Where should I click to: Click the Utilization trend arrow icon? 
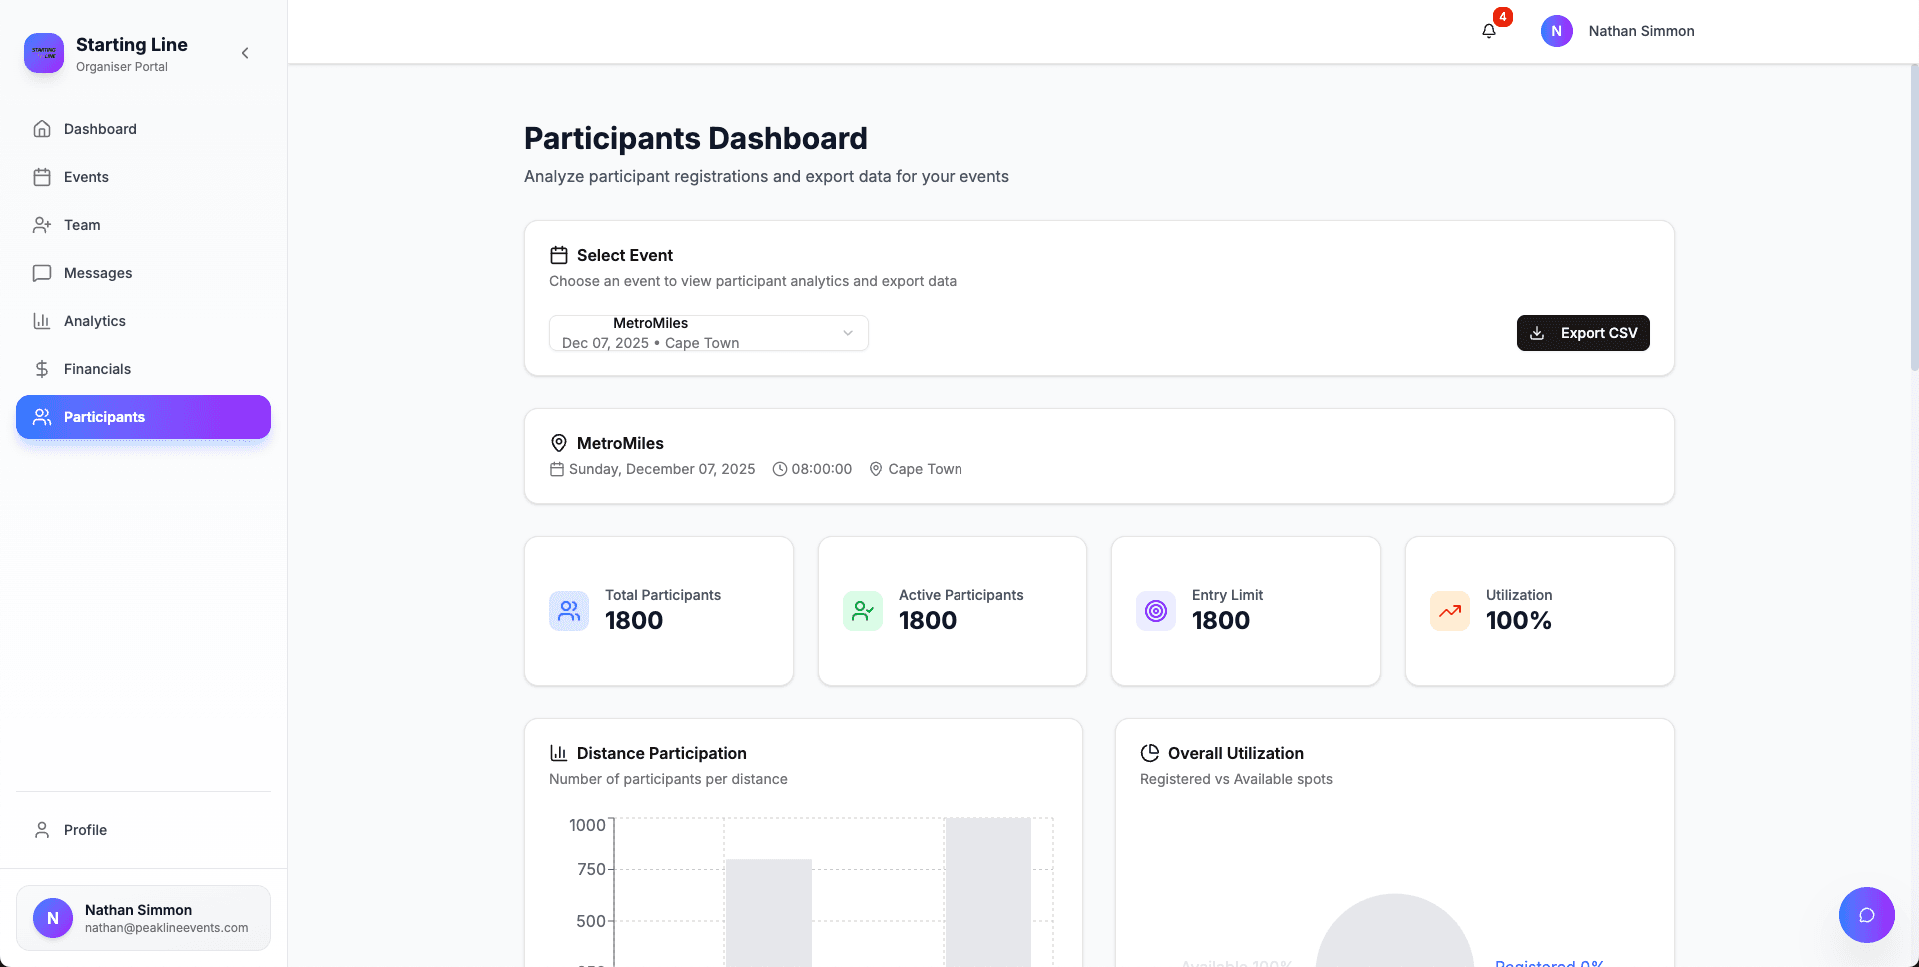(1449, 611)
